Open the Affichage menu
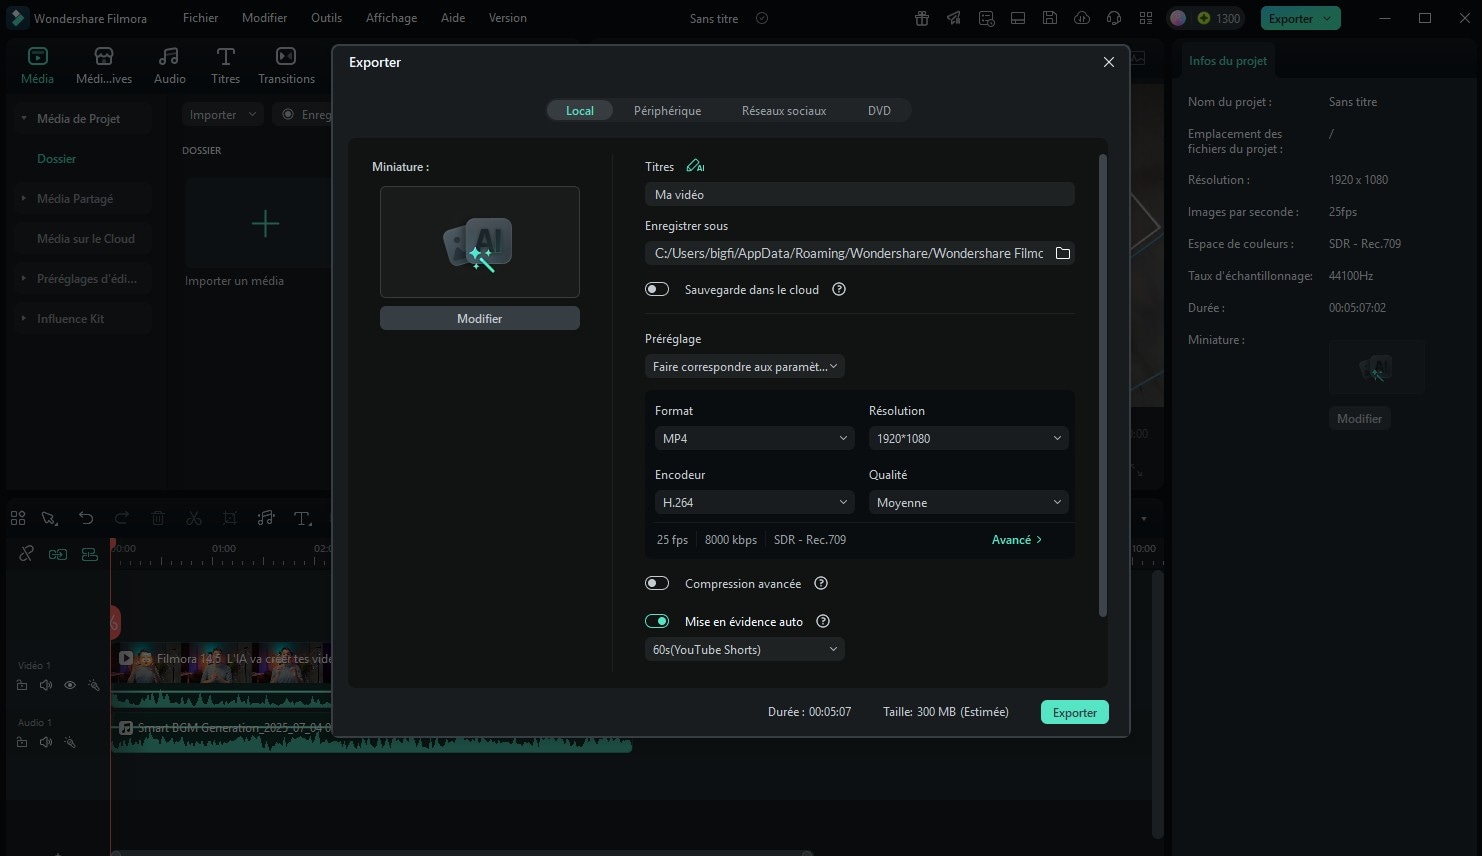 pyautogui.click(x=391, y=18)
